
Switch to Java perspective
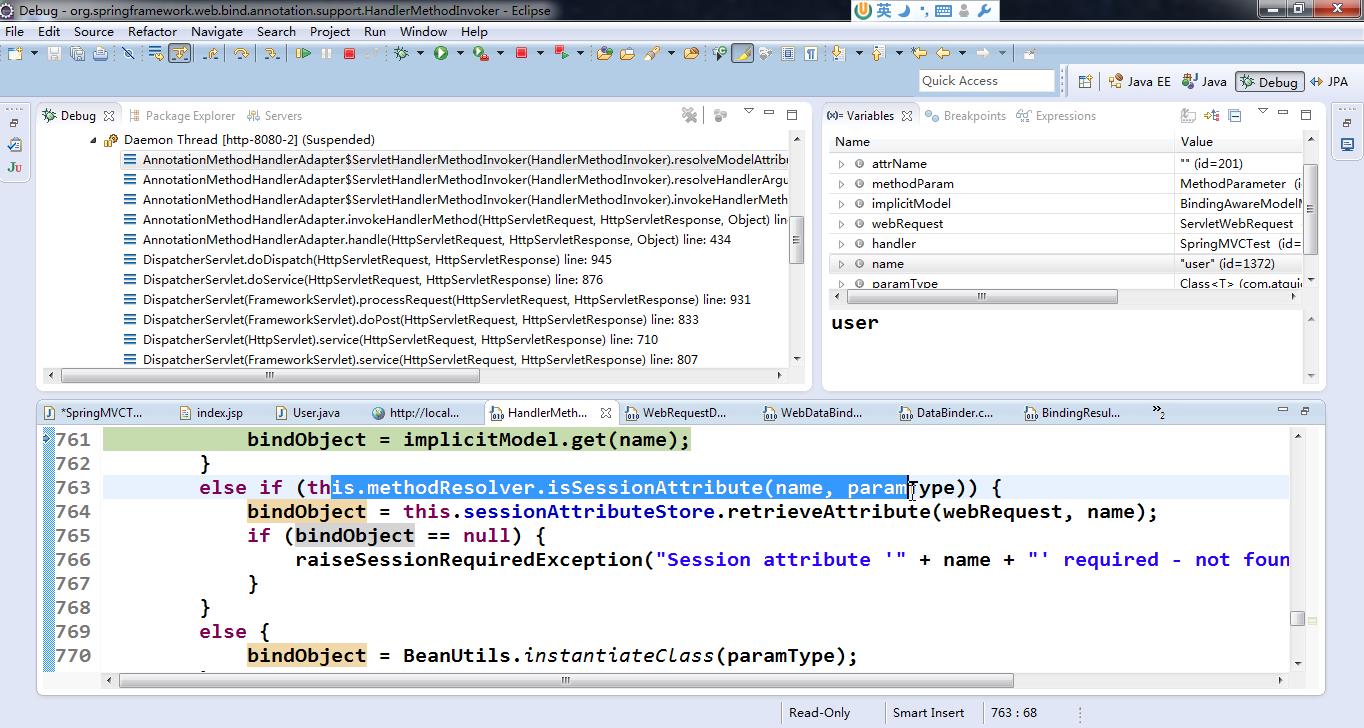pos(1204,82)
